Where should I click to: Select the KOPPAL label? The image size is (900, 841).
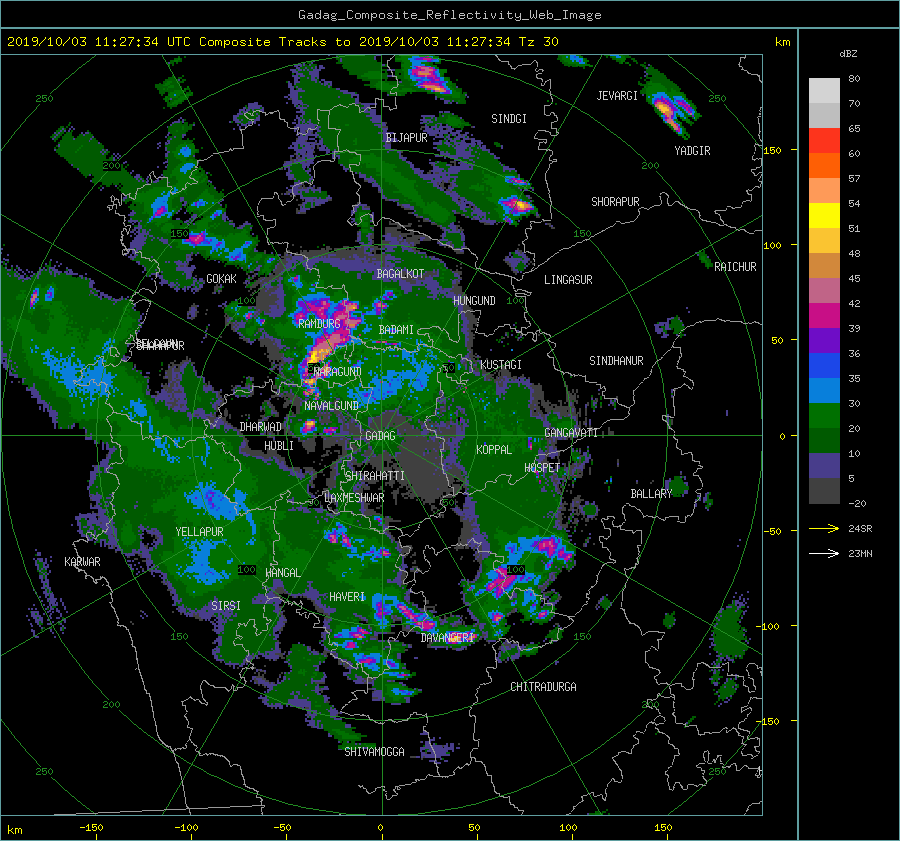pyautogui.click(x=494, y=450)
